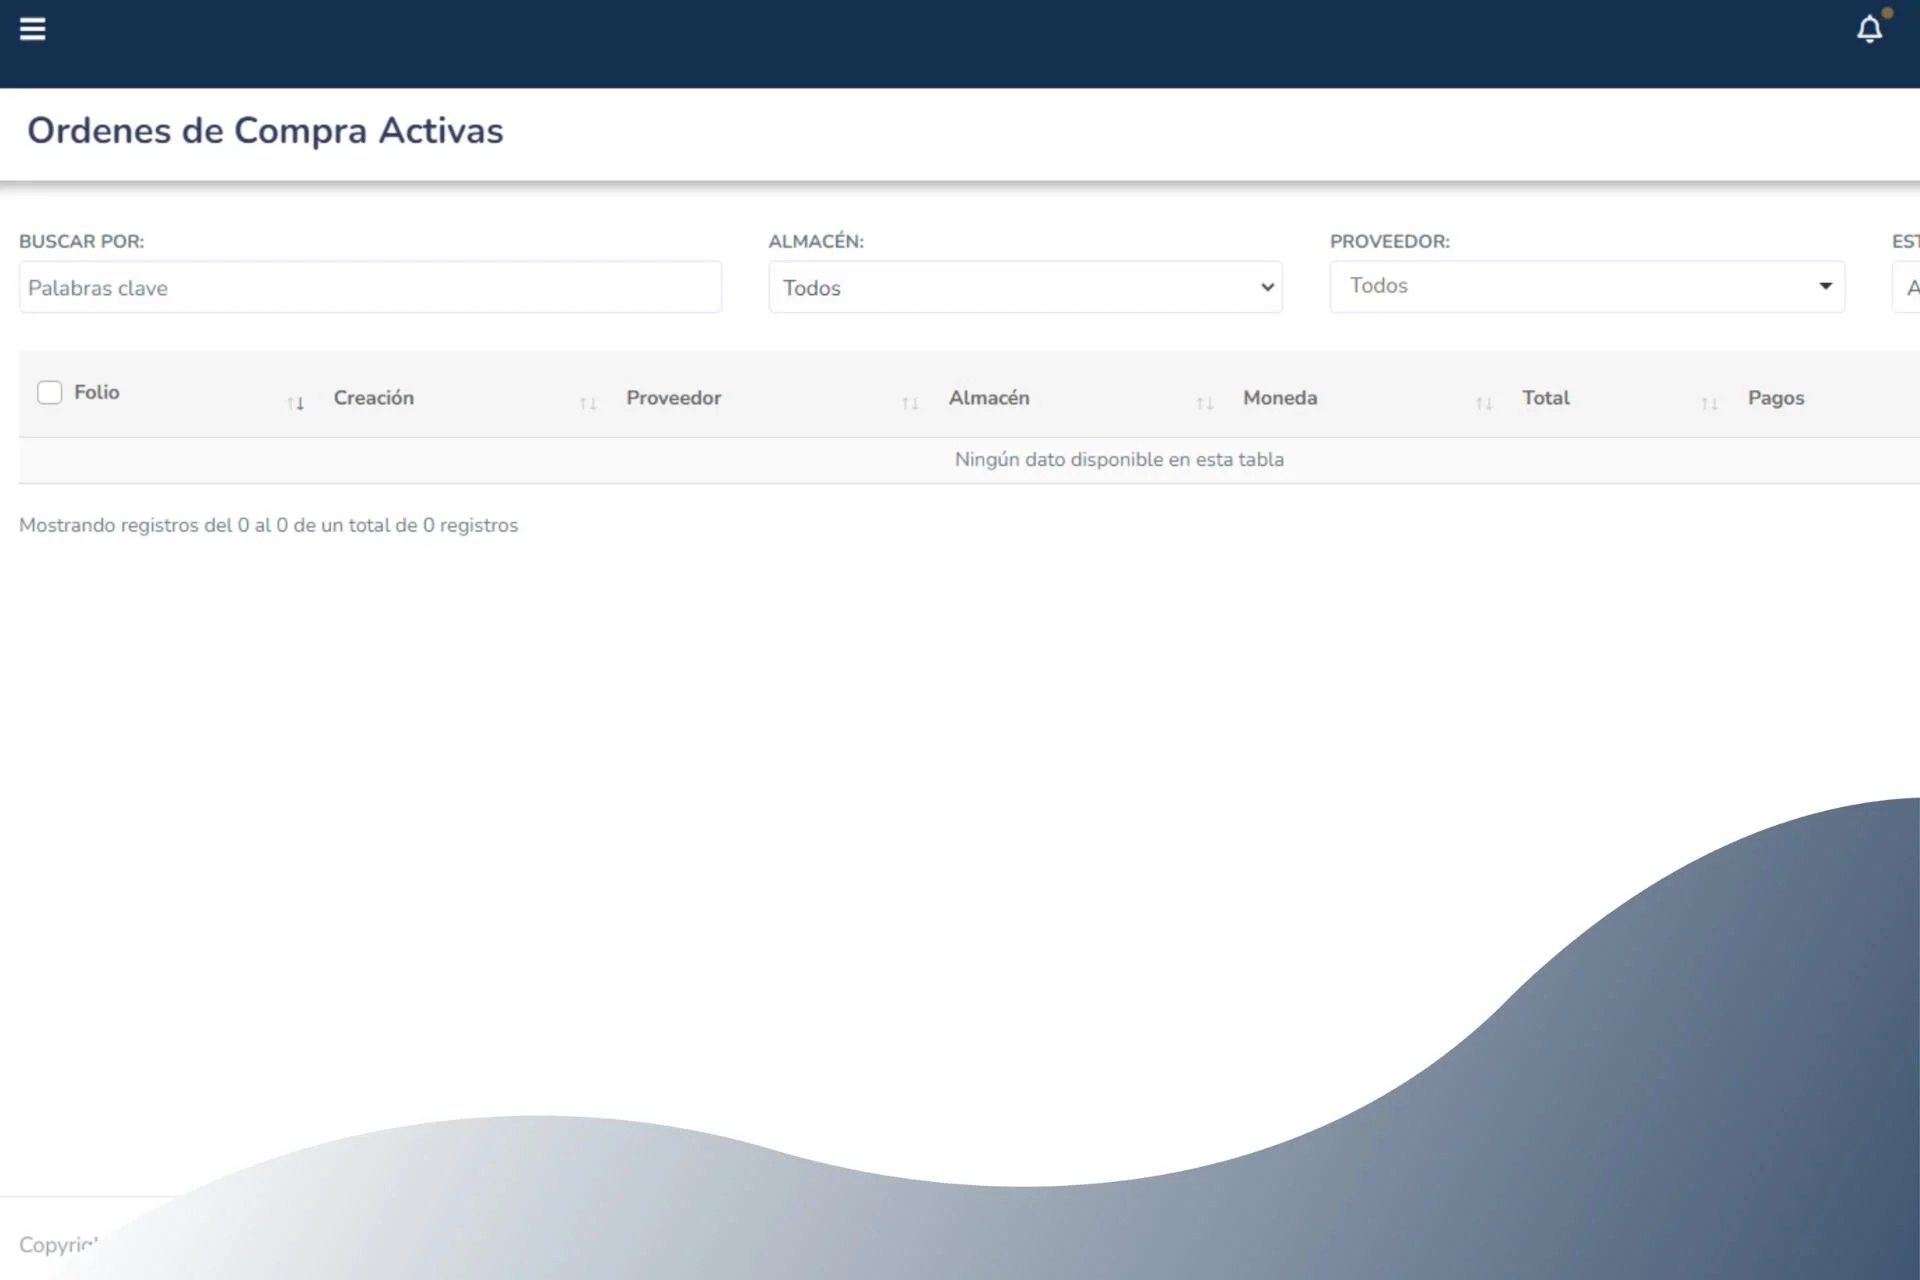Viewport: 1920px width, 1280px height.
Task: Click the 'Ningún dato disponible' empty table row
Action: tap(1118, 460)
